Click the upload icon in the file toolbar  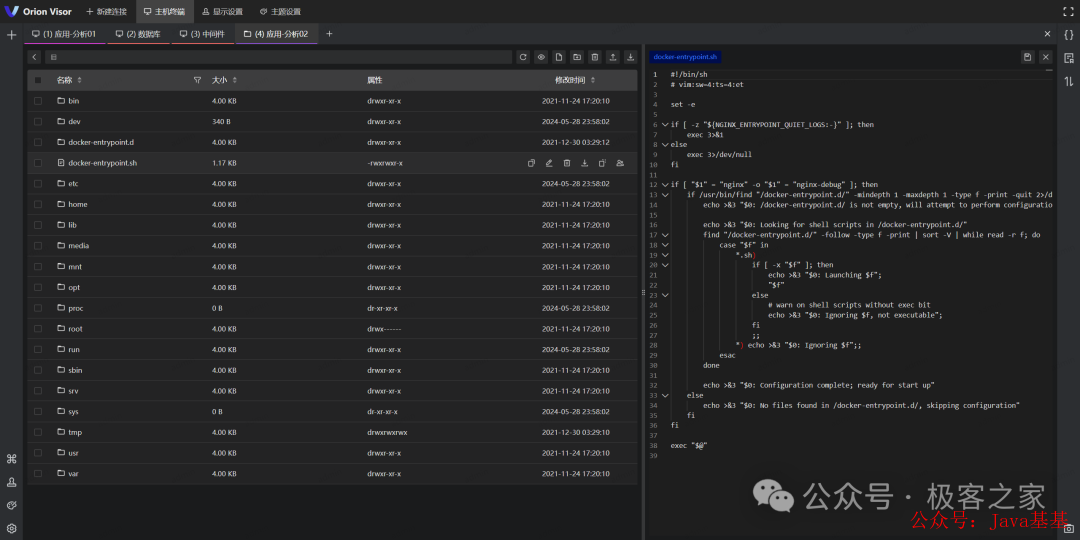[612, 57]
